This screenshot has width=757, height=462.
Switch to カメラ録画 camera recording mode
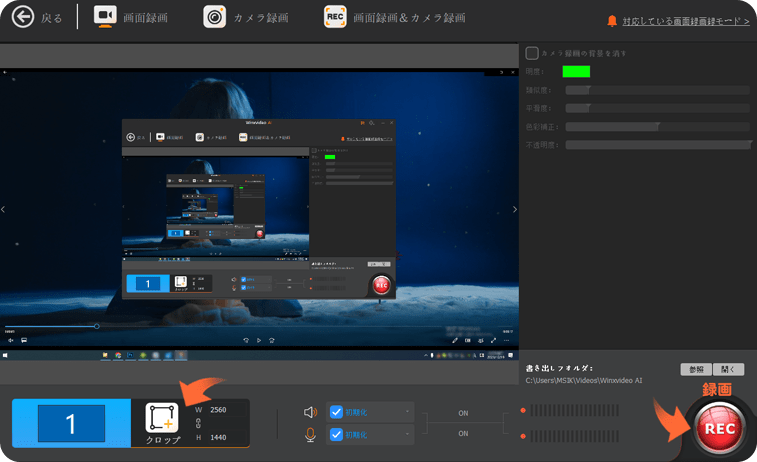[x=245, y=18]
